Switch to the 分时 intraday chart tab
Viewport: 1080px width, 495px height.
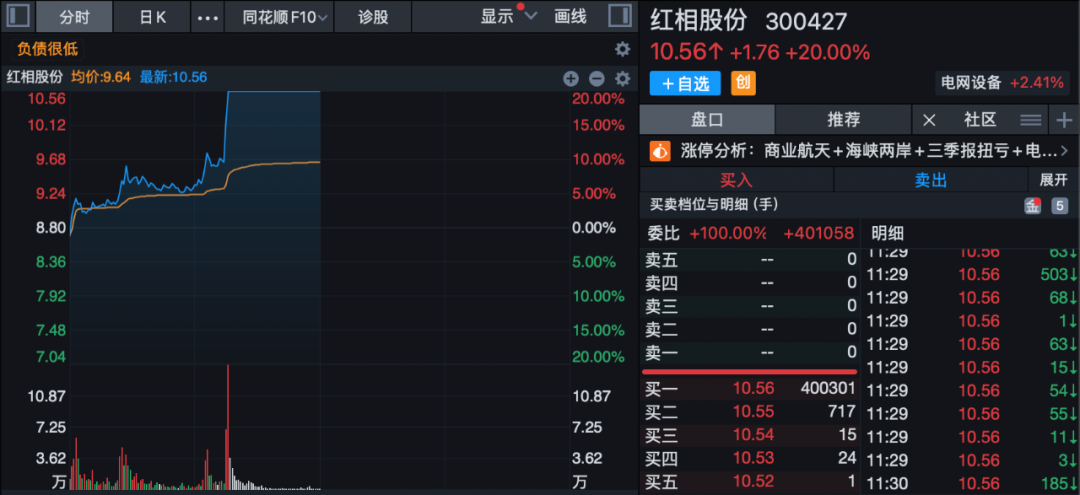click(74, 17)
